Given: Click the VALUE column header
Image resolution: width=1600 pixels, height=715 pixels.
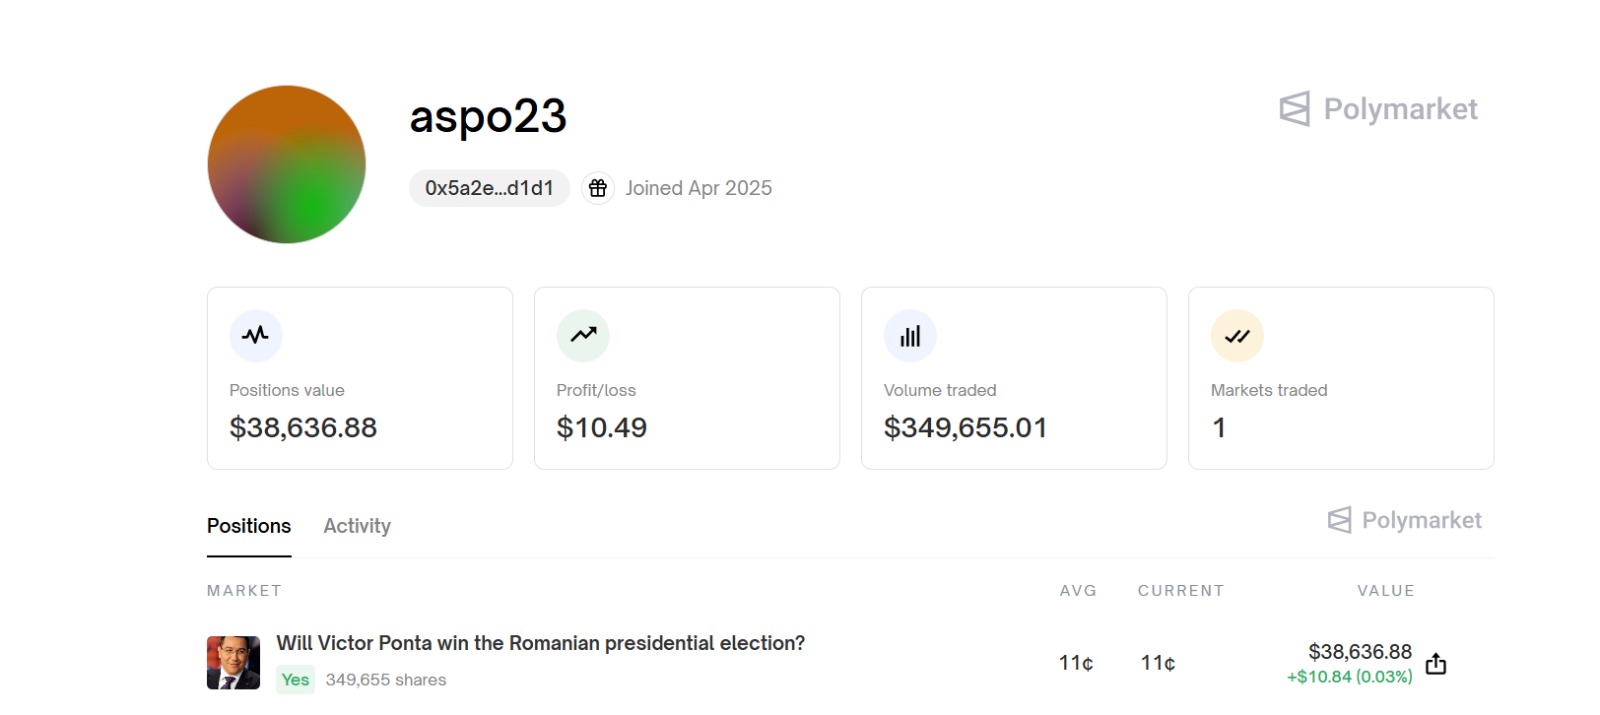Looking at the screenshot, I should point(1385,591).
